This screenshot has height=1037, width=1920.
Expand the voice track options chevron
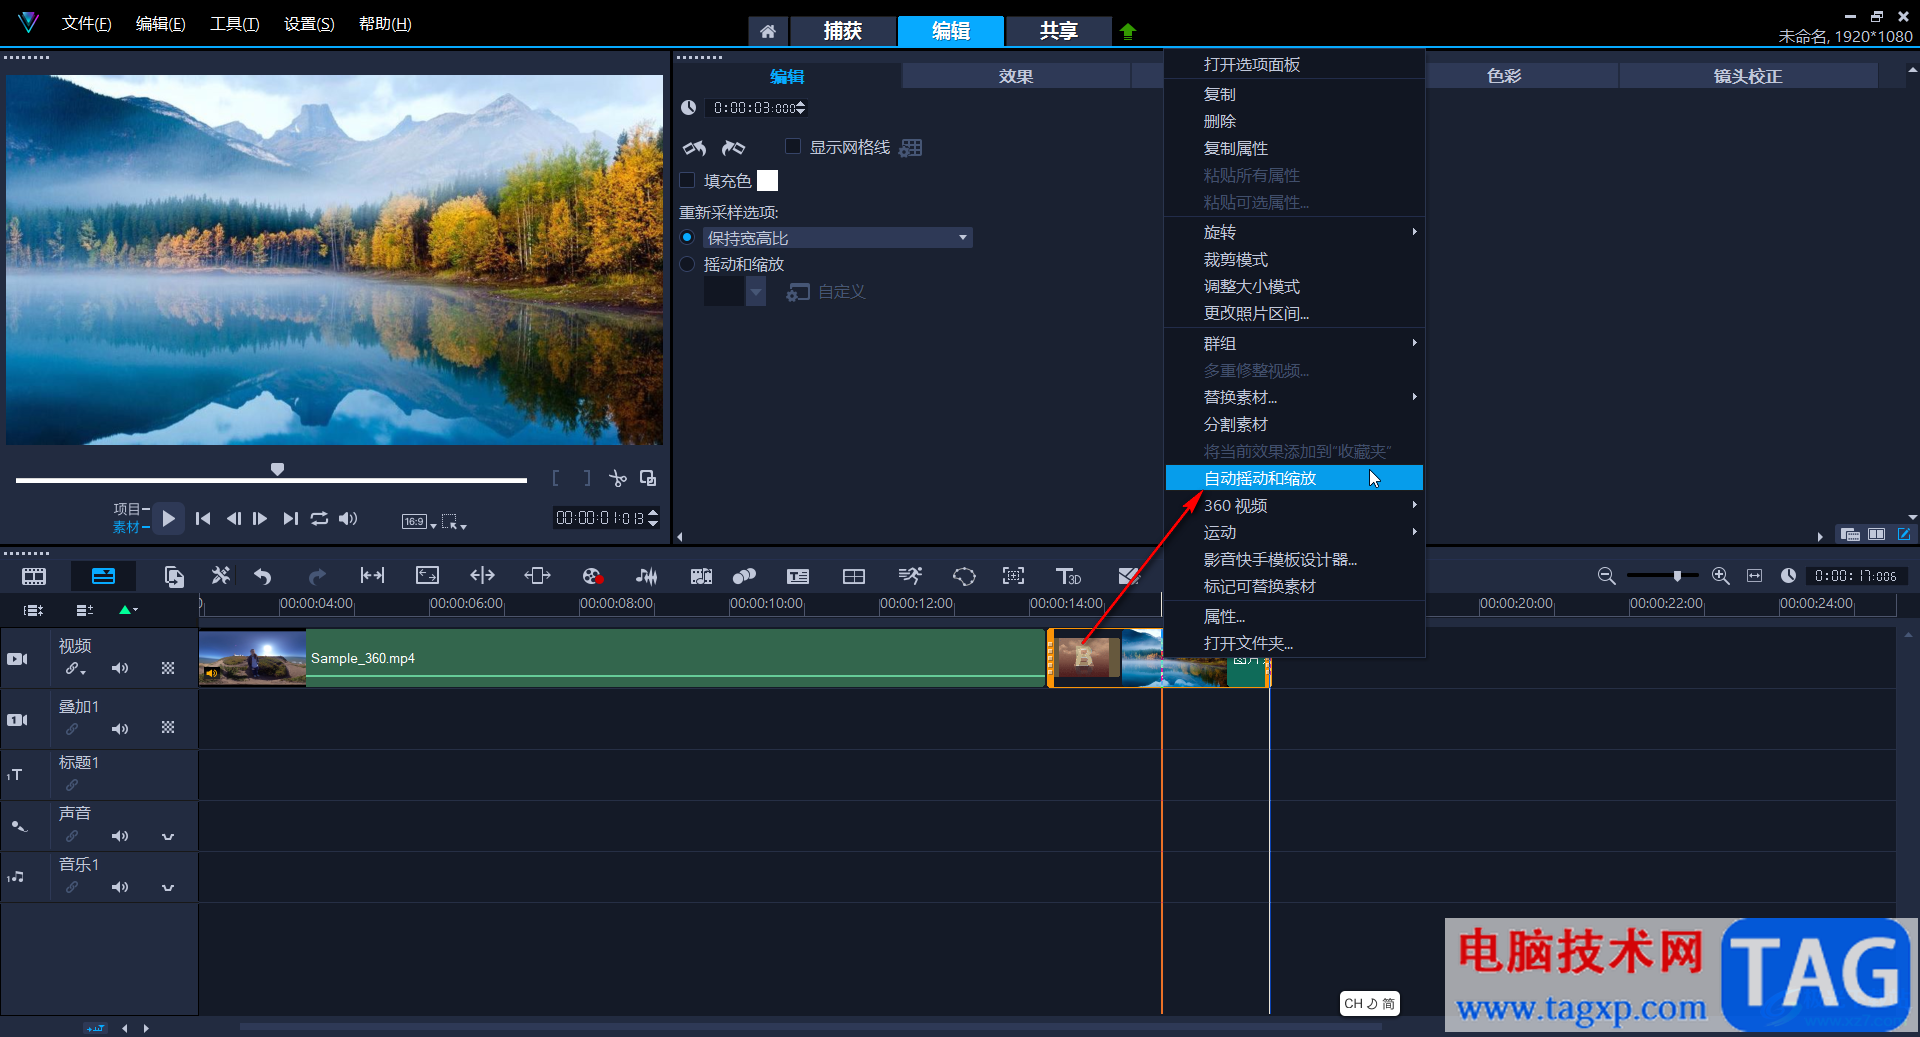[168, 836]
